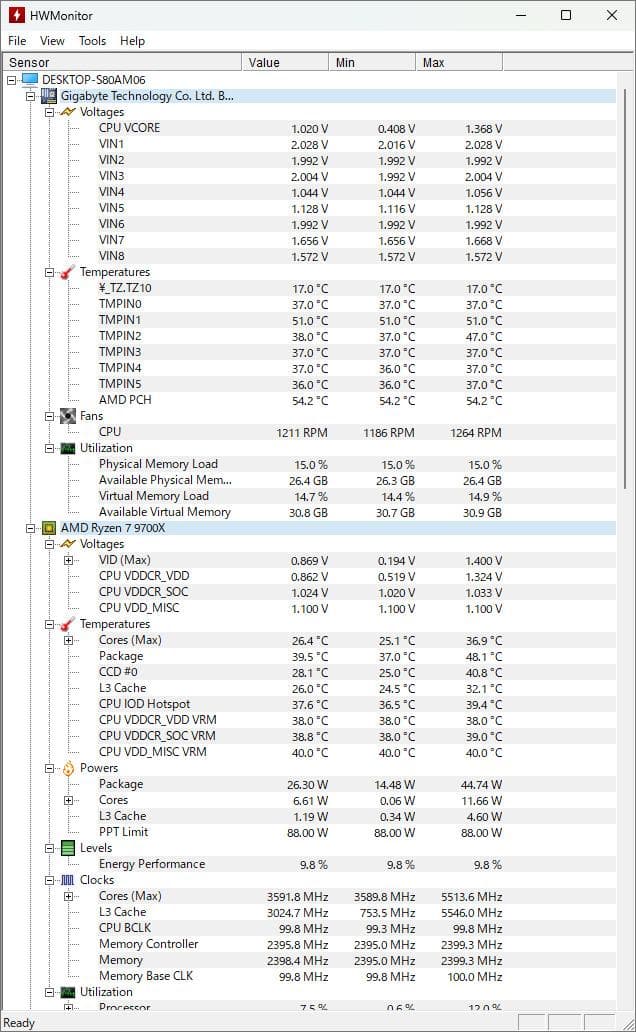Open the View menu
The height and width of the screenshot is (1032, 636).
pos(51,41)
